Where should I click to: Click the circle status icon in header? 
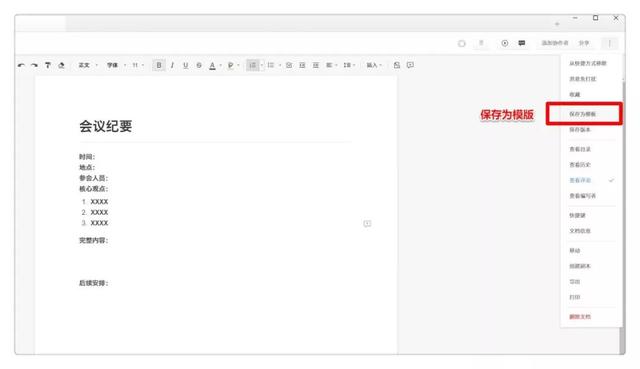(462, 43)
